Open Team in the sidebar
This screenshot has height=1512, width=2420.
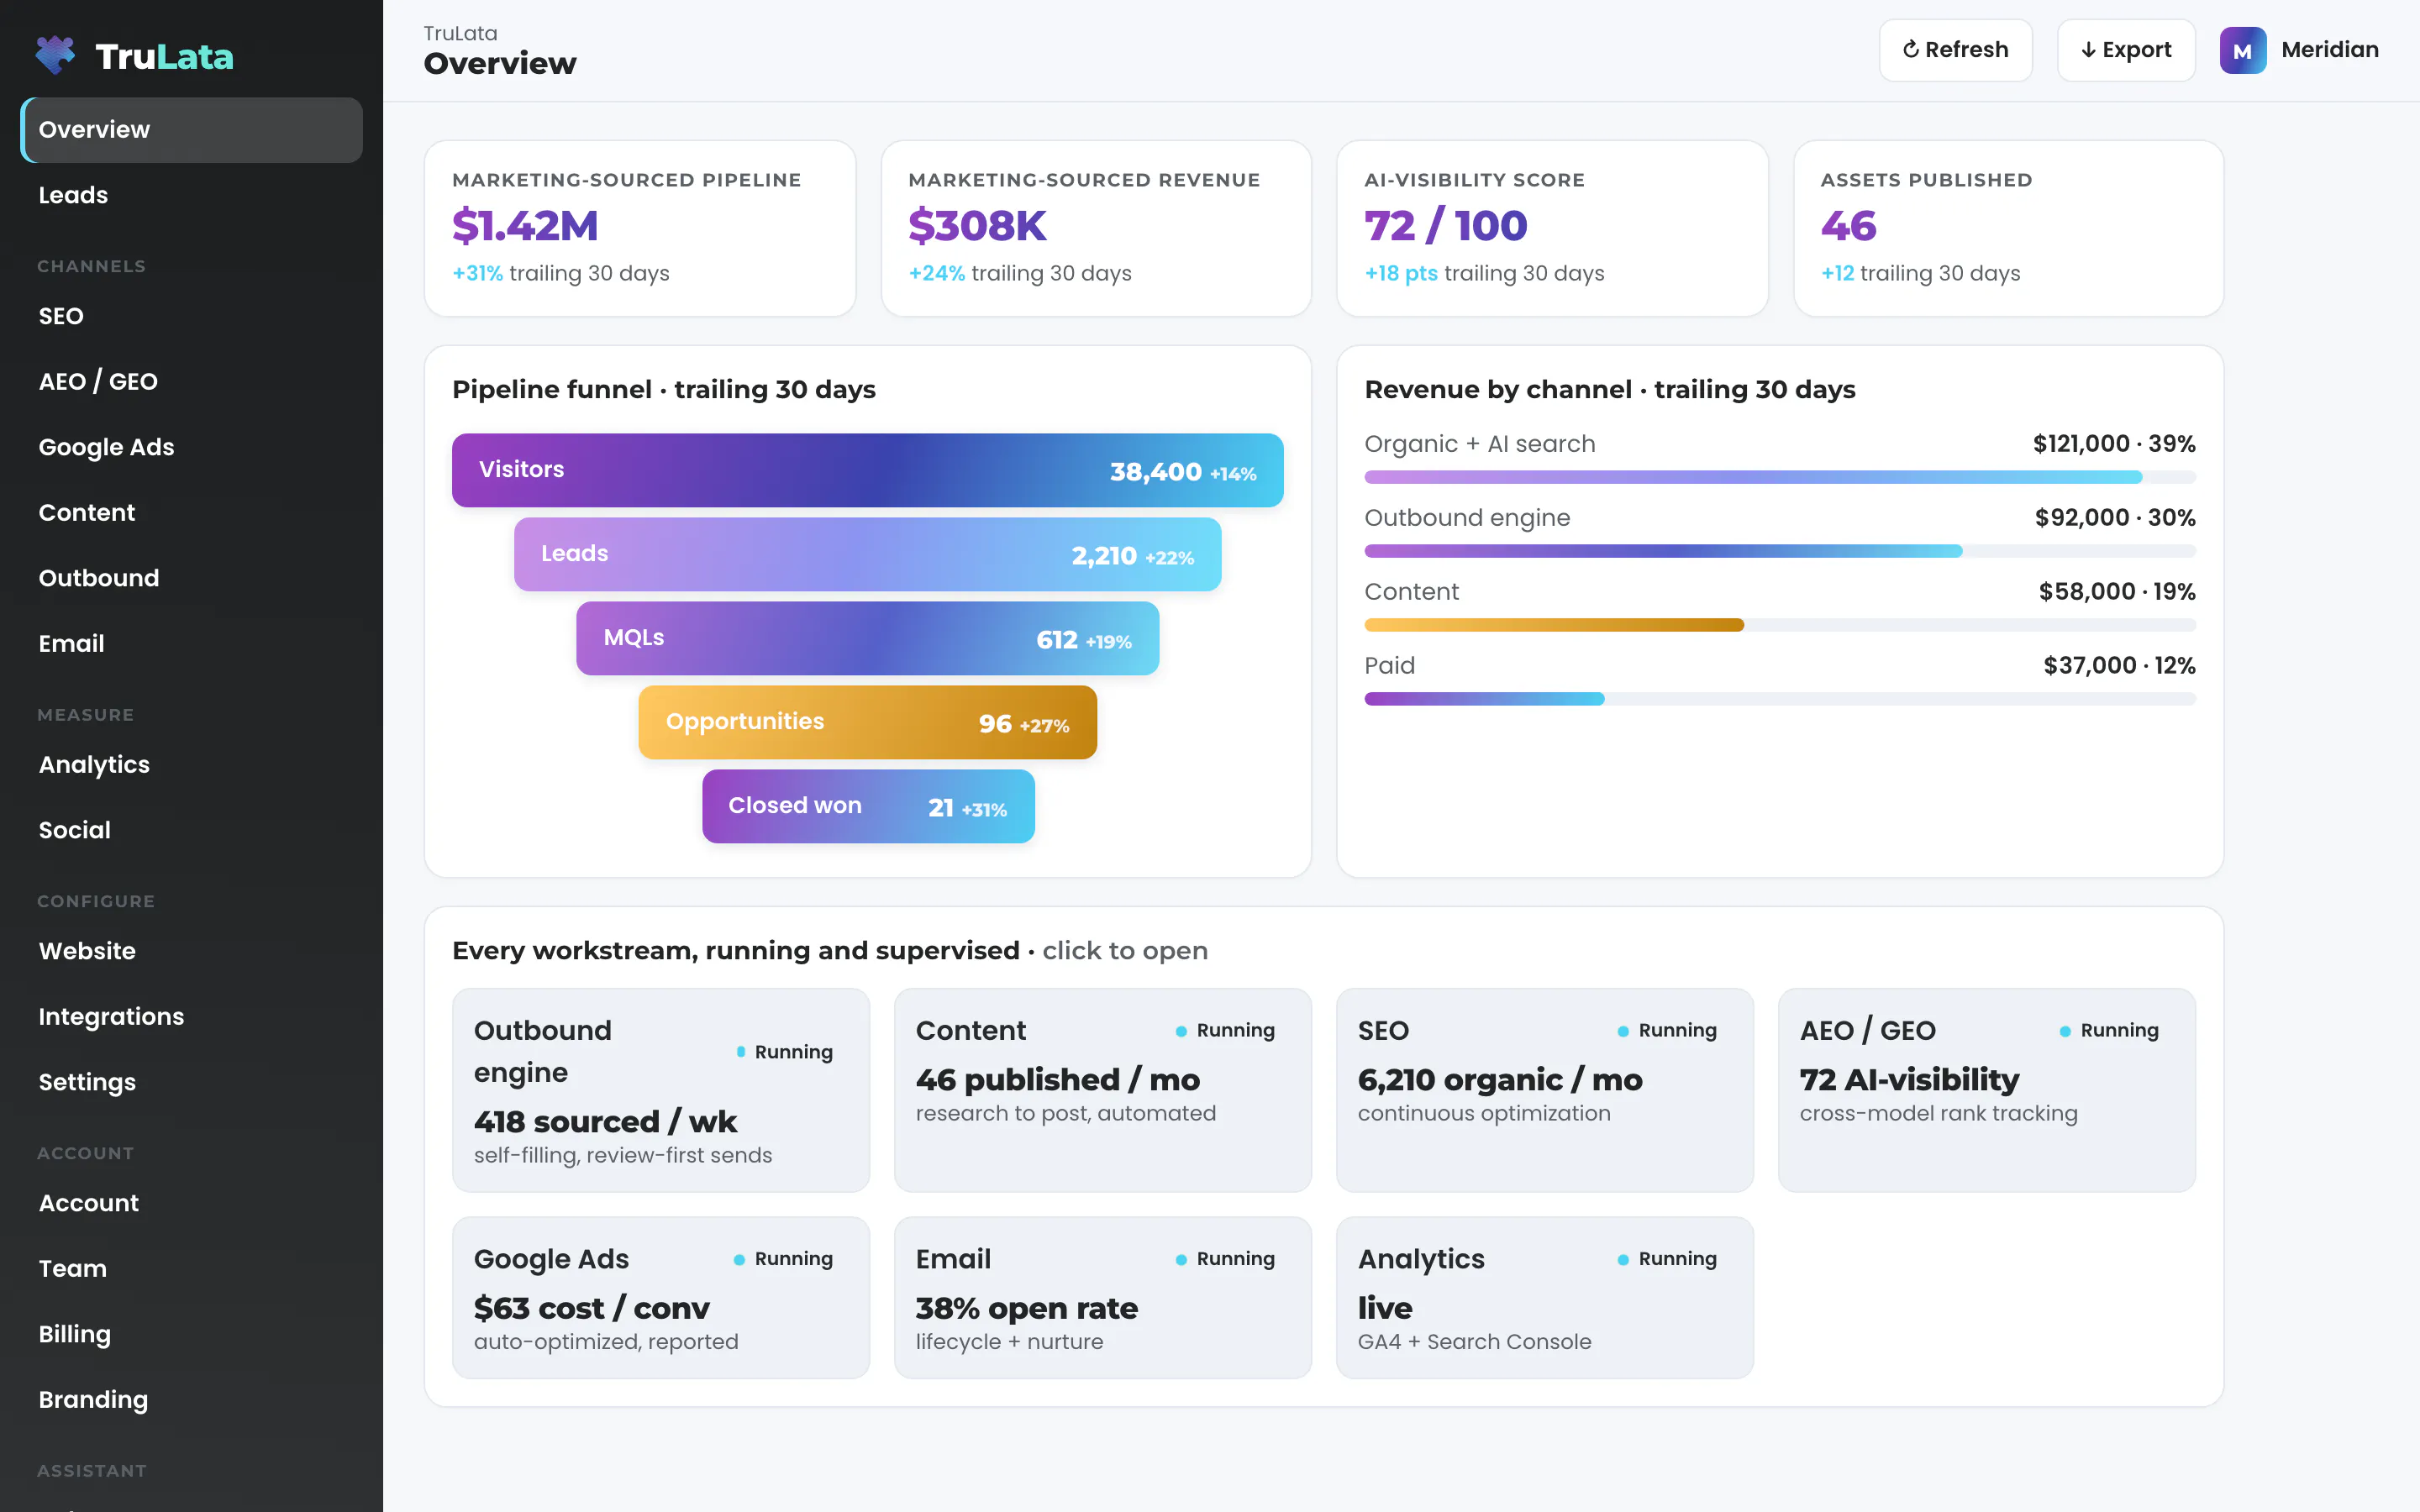[x=191, y=1269]
